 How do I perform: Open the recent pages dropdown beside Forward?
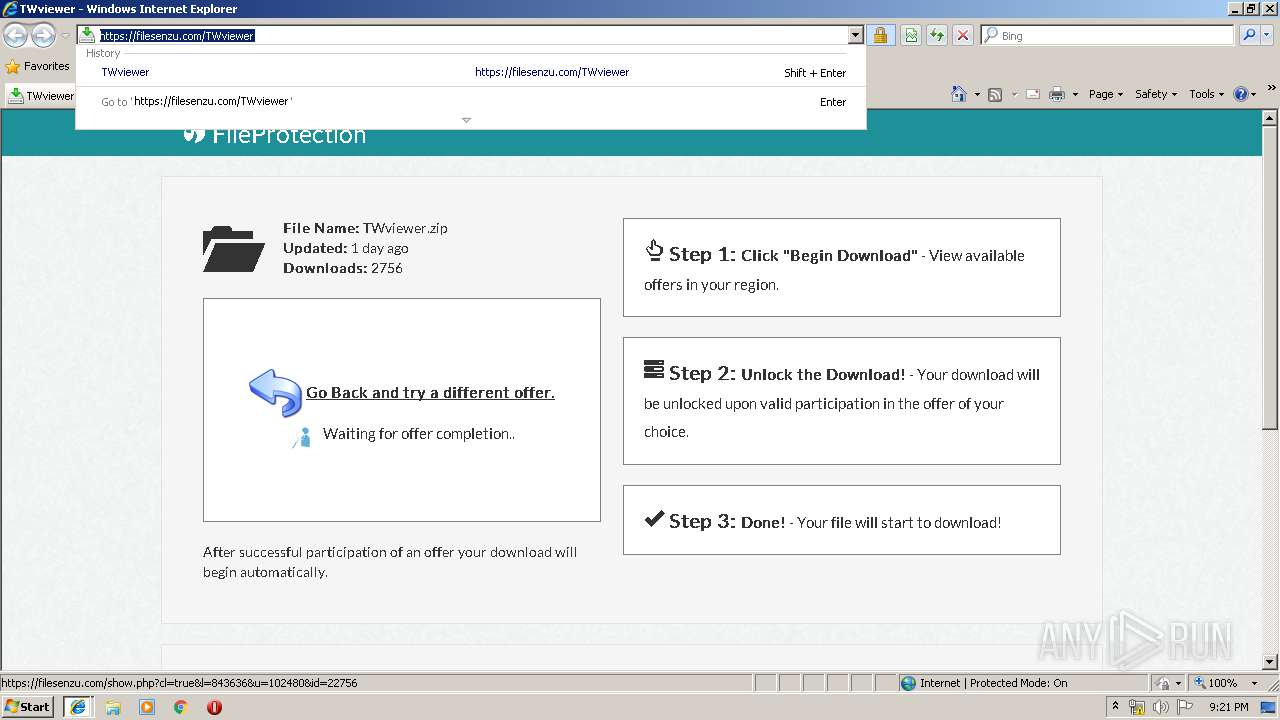pyautogui.click(x=65, y=36)
